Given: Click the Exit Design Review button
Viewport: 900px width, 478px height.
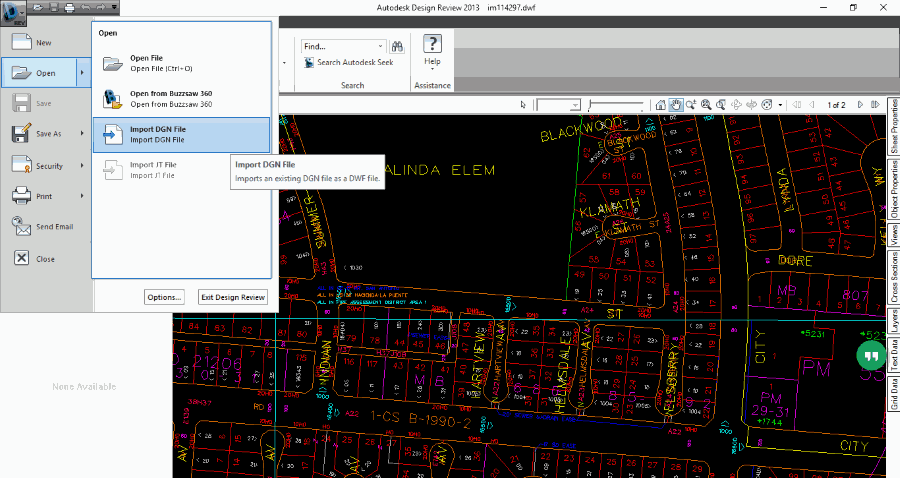Looking at the screenshot, I should (x=233, y=297).
